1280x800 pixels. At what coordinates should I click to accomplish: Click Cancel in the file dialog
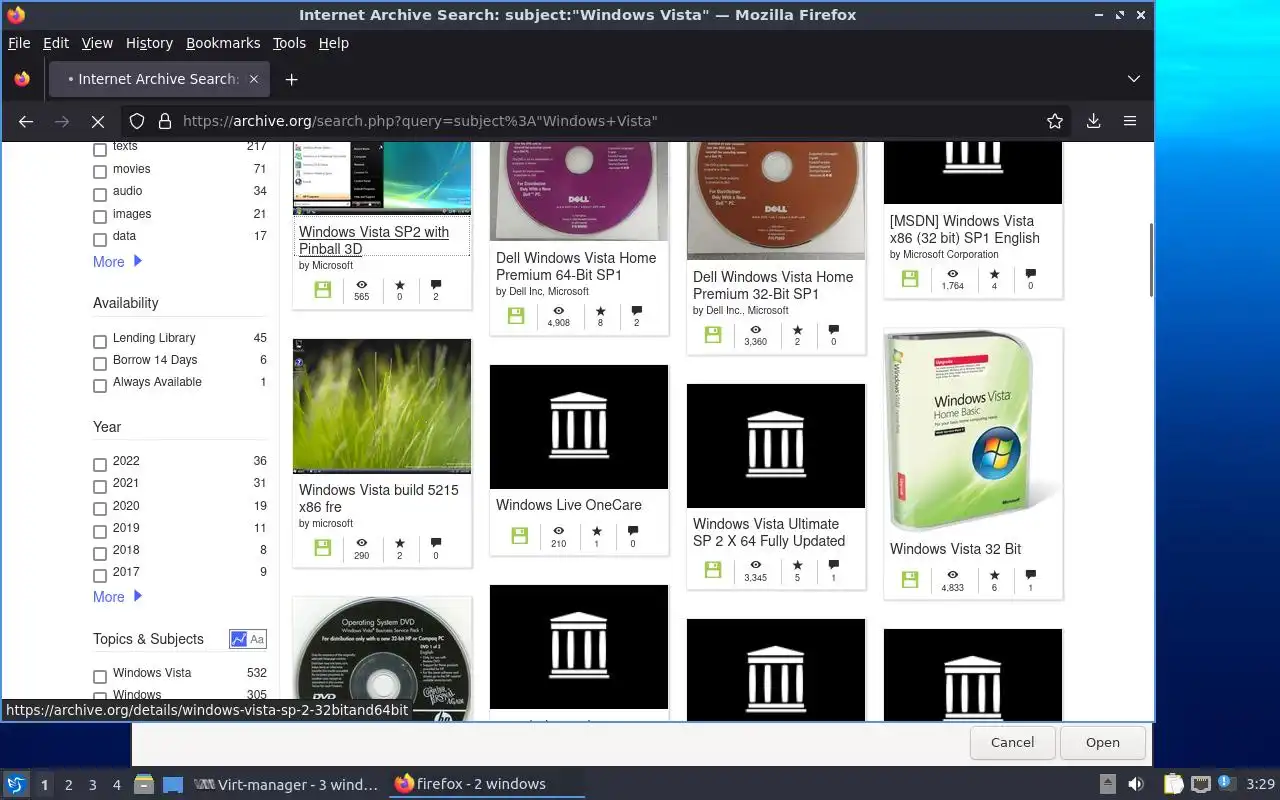(1012, 742)
